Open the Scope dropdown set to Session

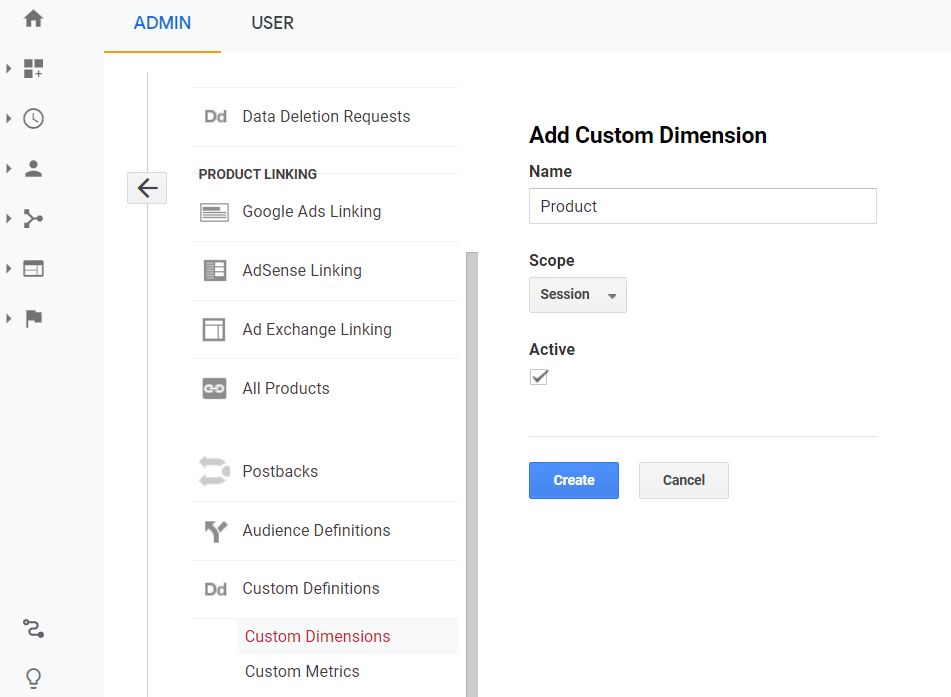point(577,294)
